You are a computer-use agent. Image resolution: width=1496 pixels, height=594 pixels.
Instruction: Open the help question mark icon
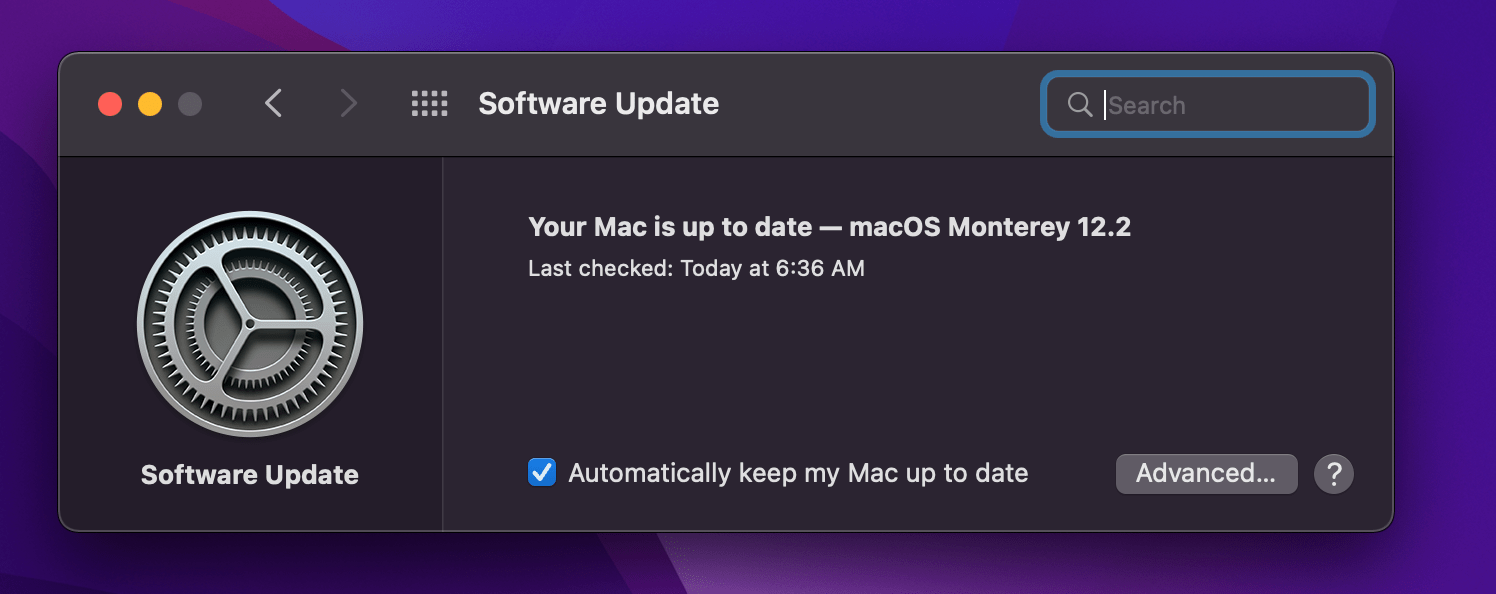(1334, 473)
